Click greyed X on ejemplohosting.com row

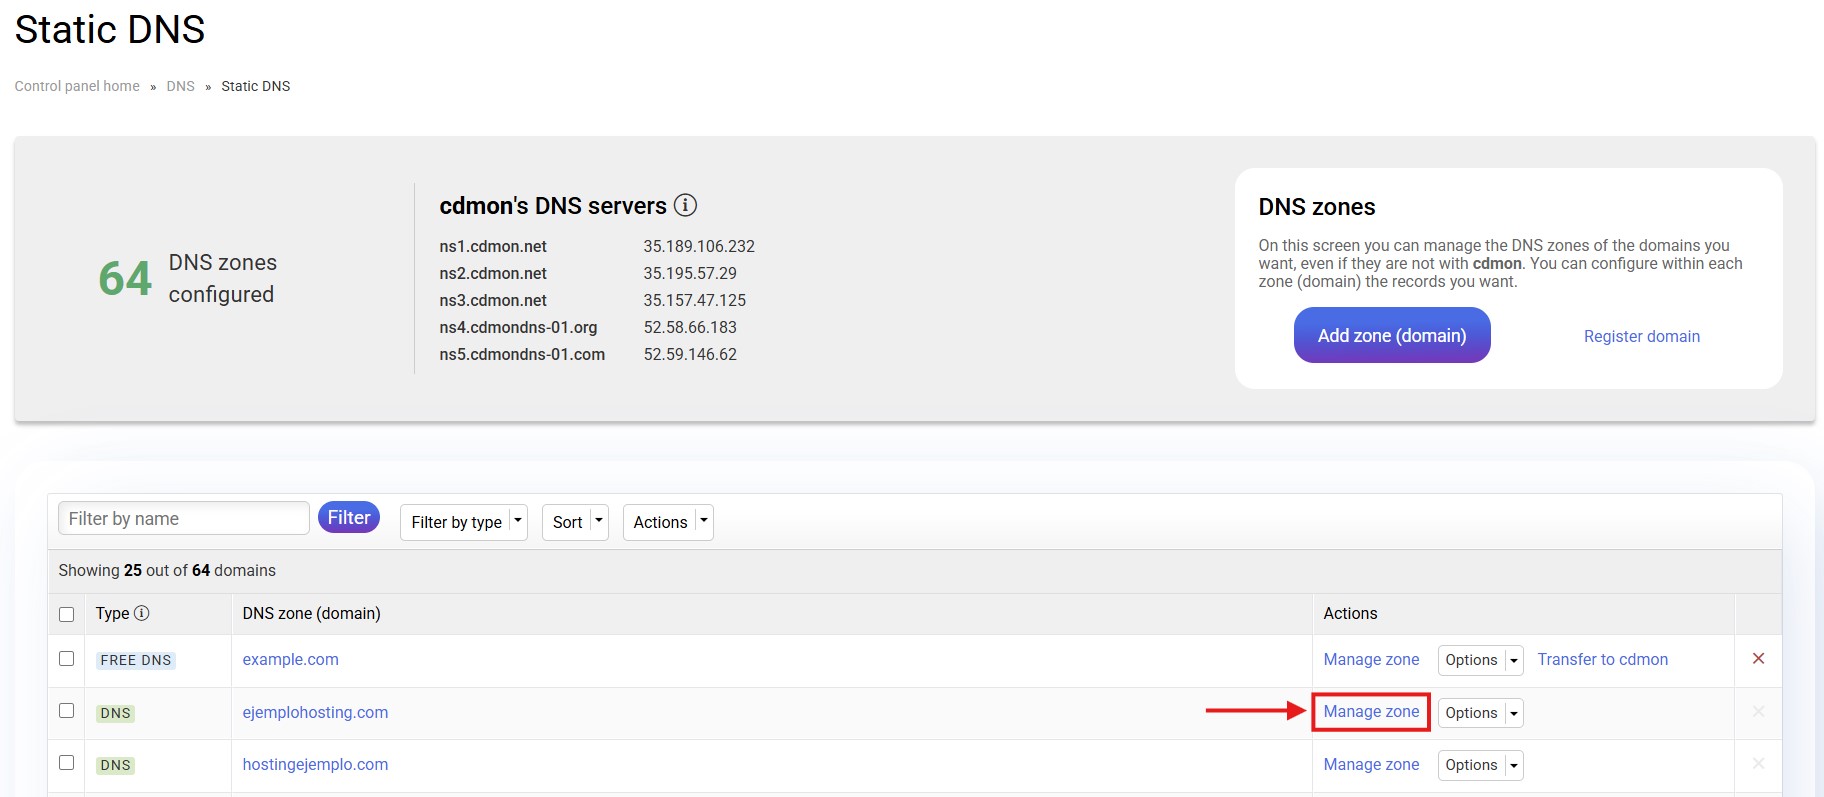(x=1758, y=712)
